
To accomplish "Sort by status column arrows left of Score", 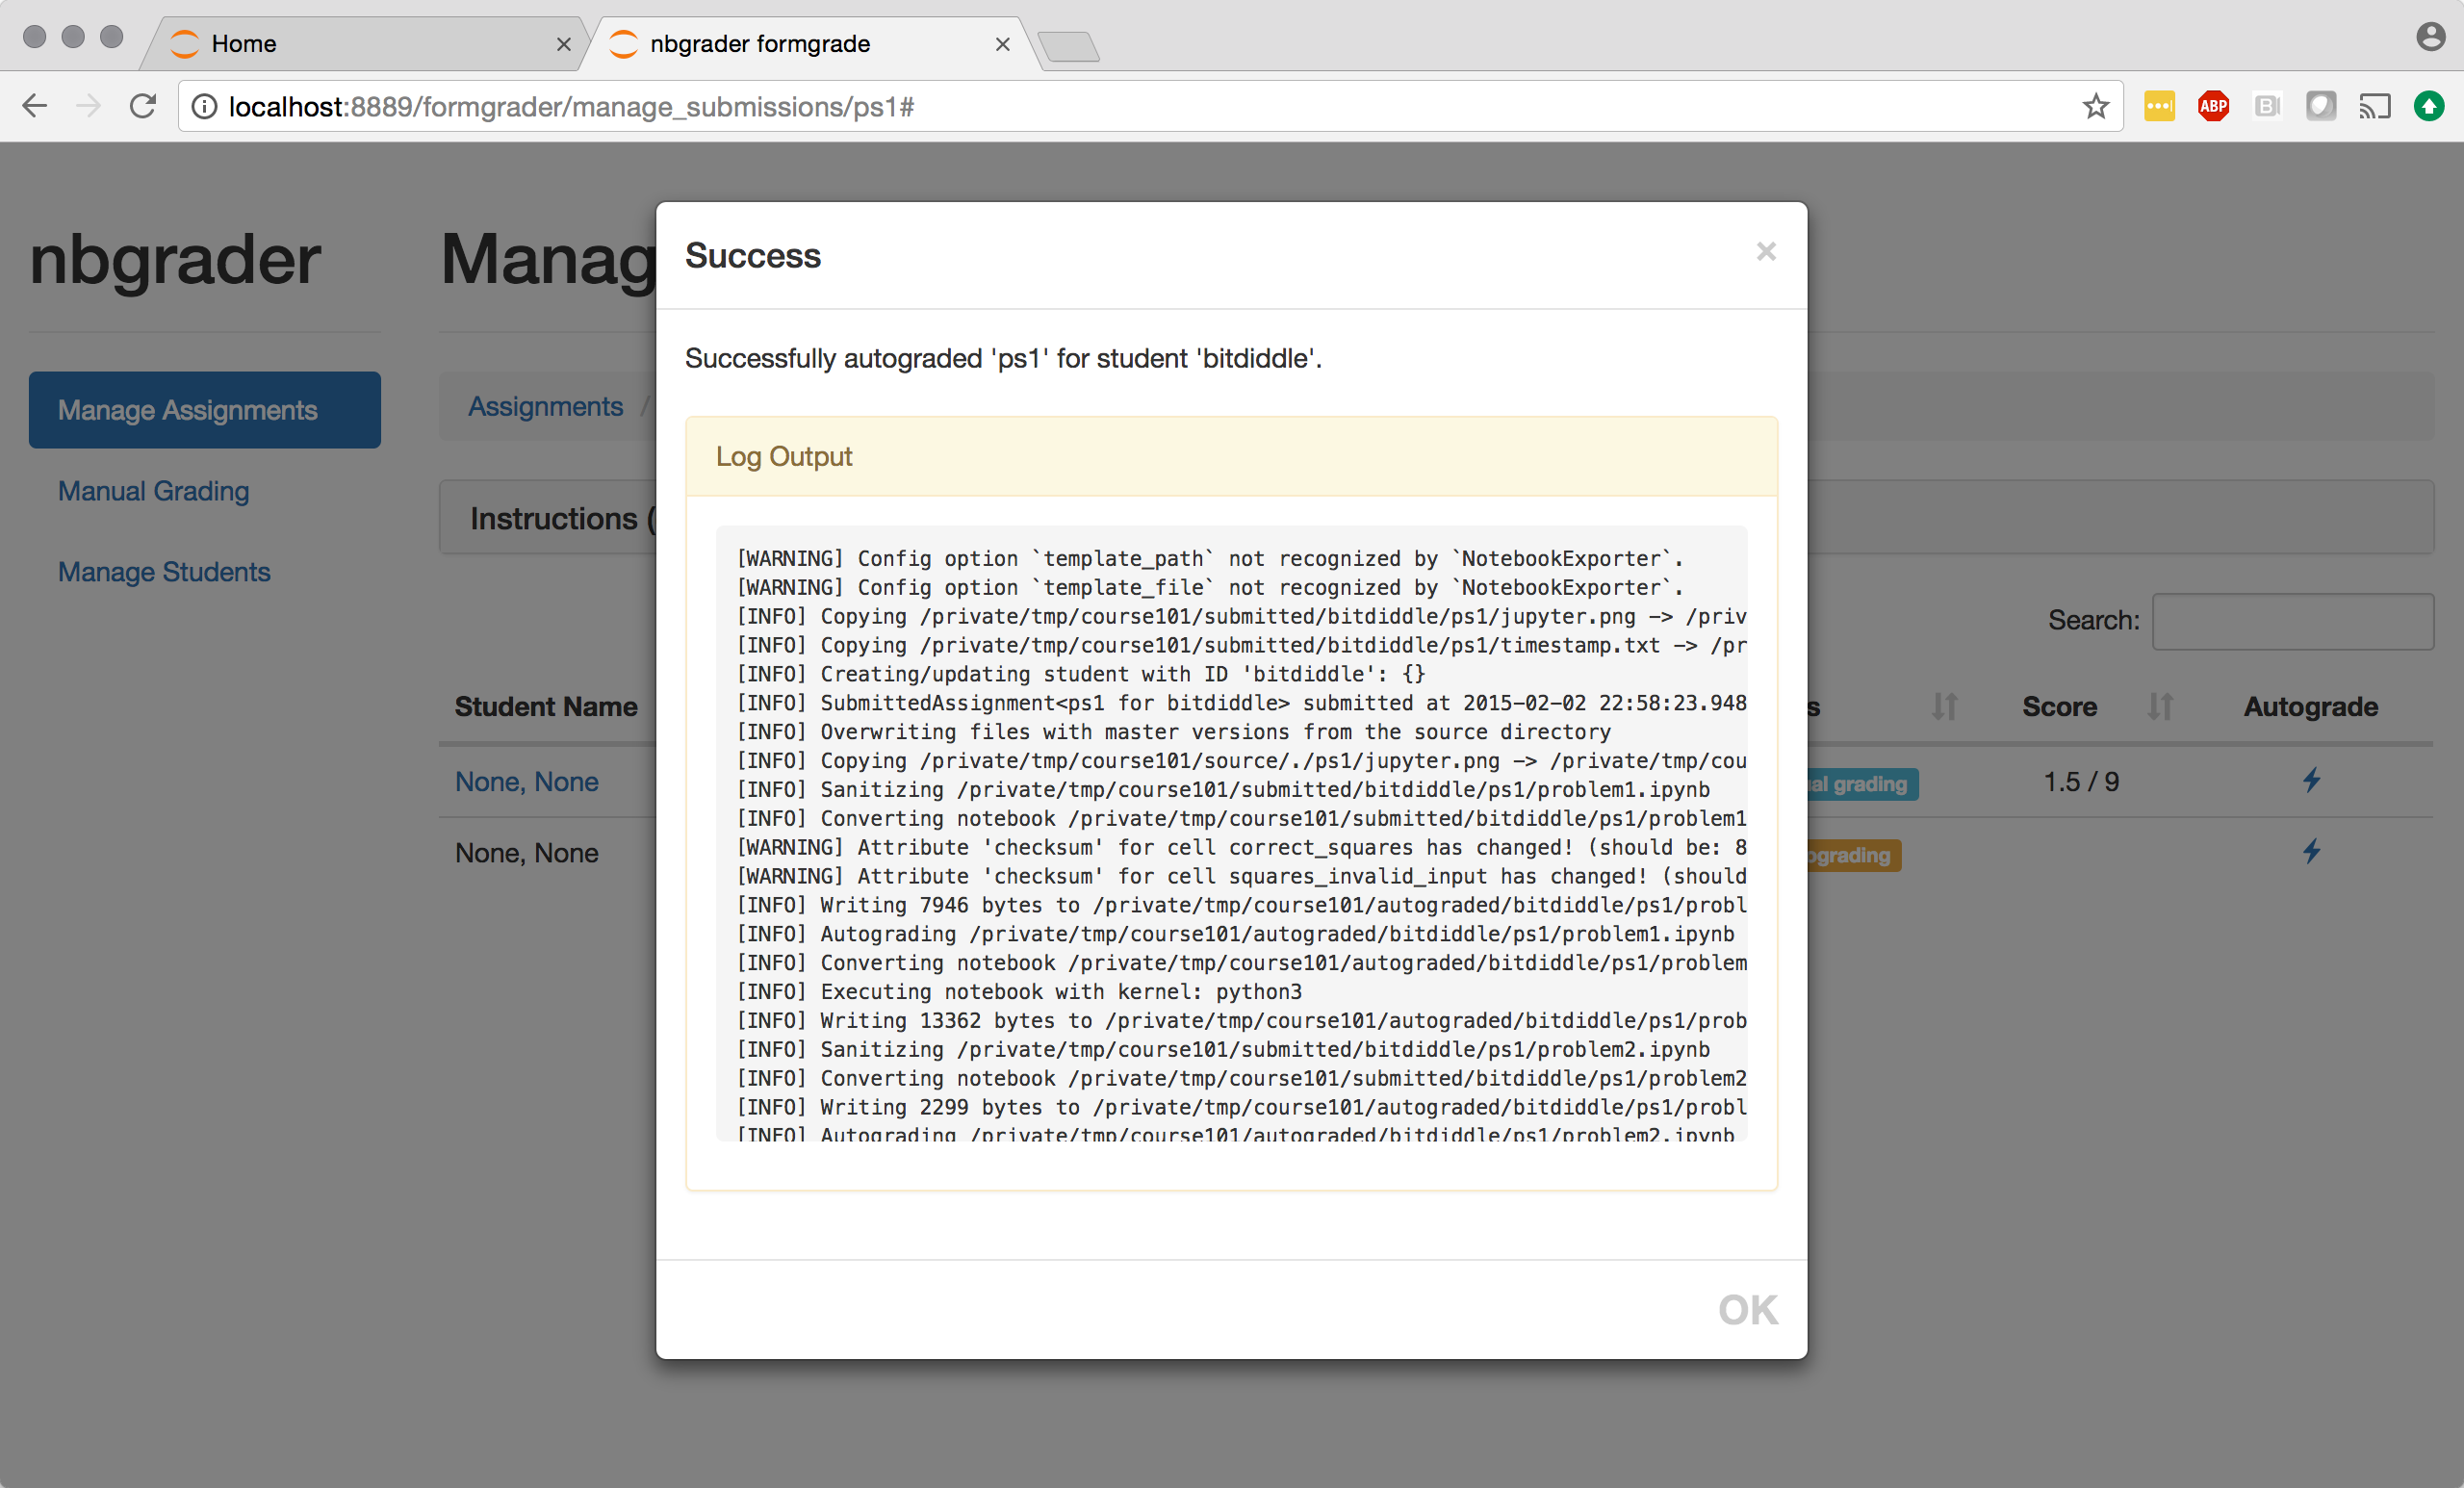I will click(x=1944, y=707).
